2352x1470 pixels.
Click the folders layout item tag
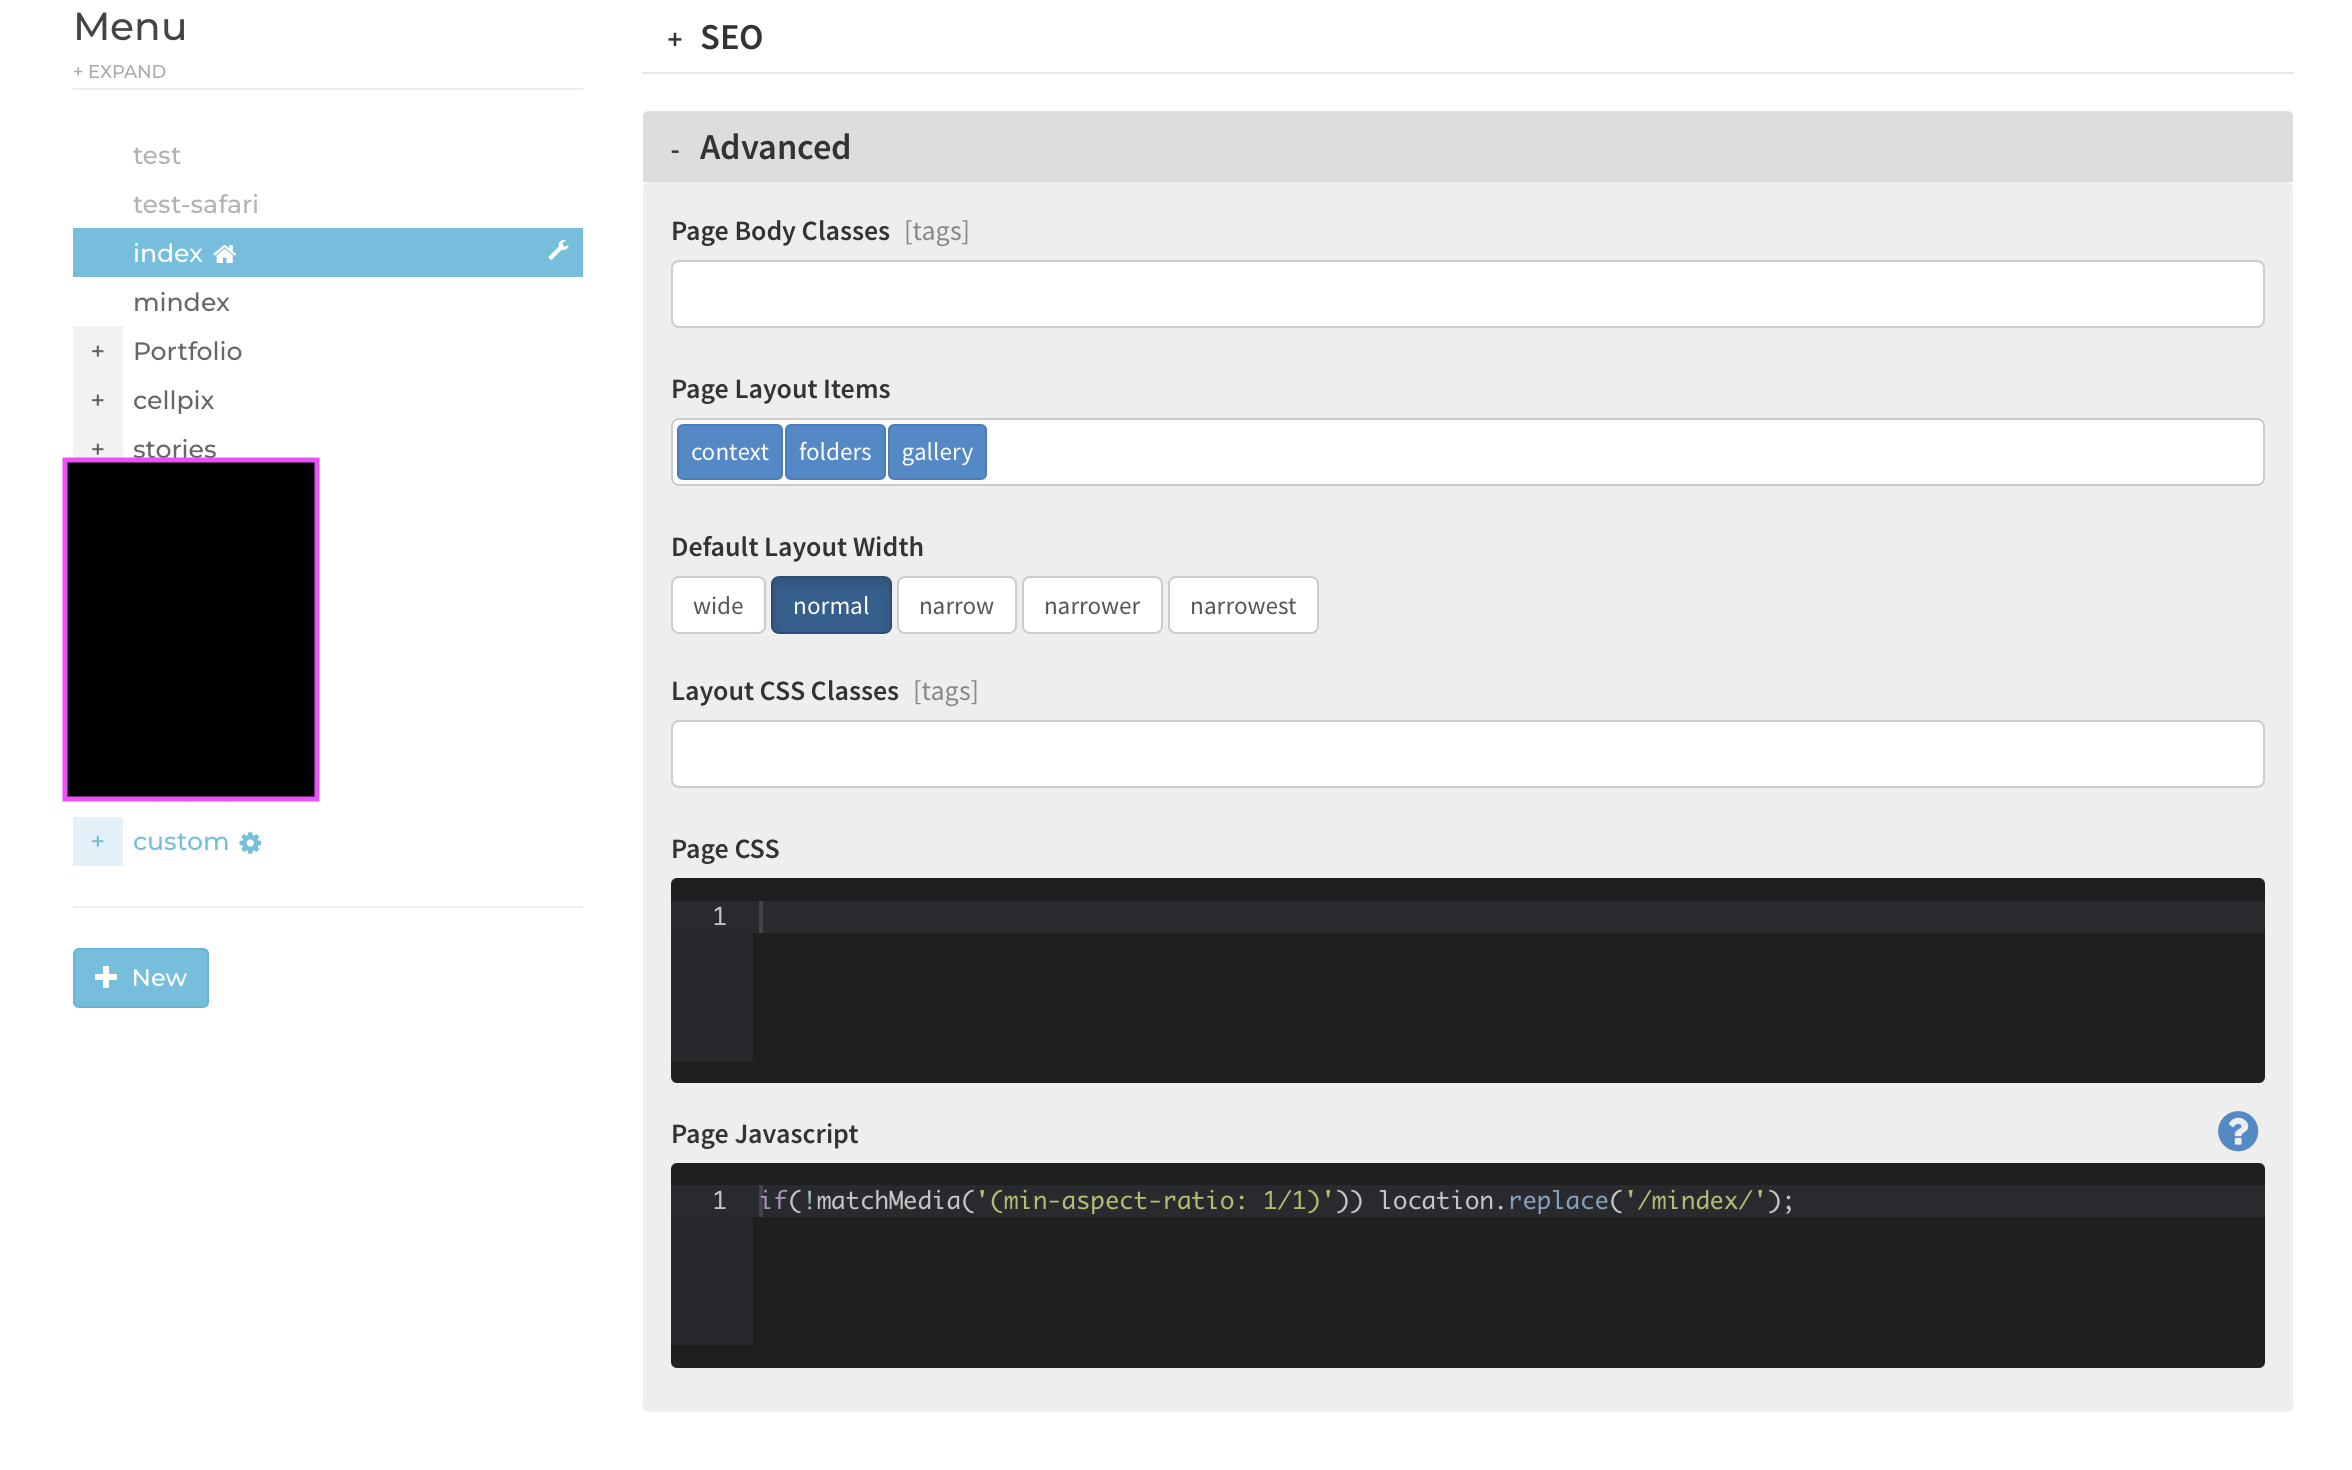(835, 452)
